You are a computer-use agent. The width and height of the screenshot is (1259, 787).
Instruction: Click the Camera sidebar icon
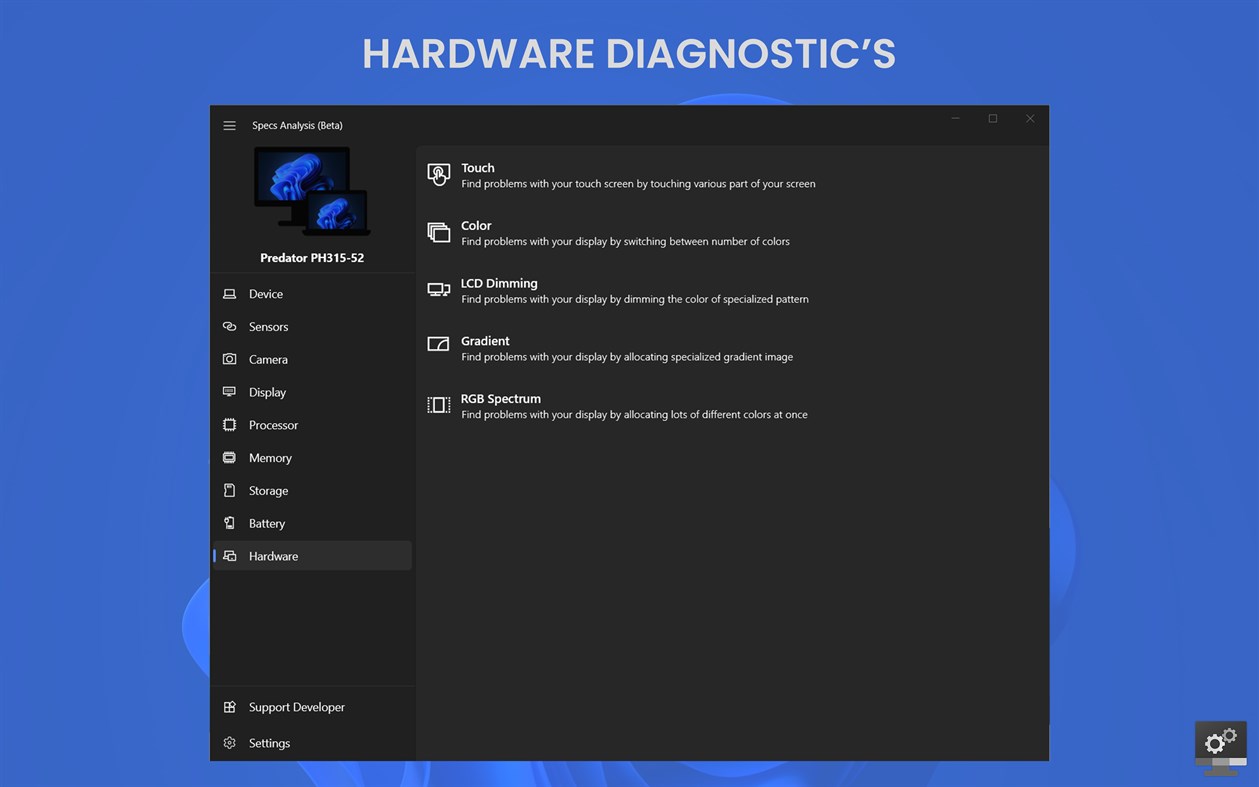tap(230, 359)
